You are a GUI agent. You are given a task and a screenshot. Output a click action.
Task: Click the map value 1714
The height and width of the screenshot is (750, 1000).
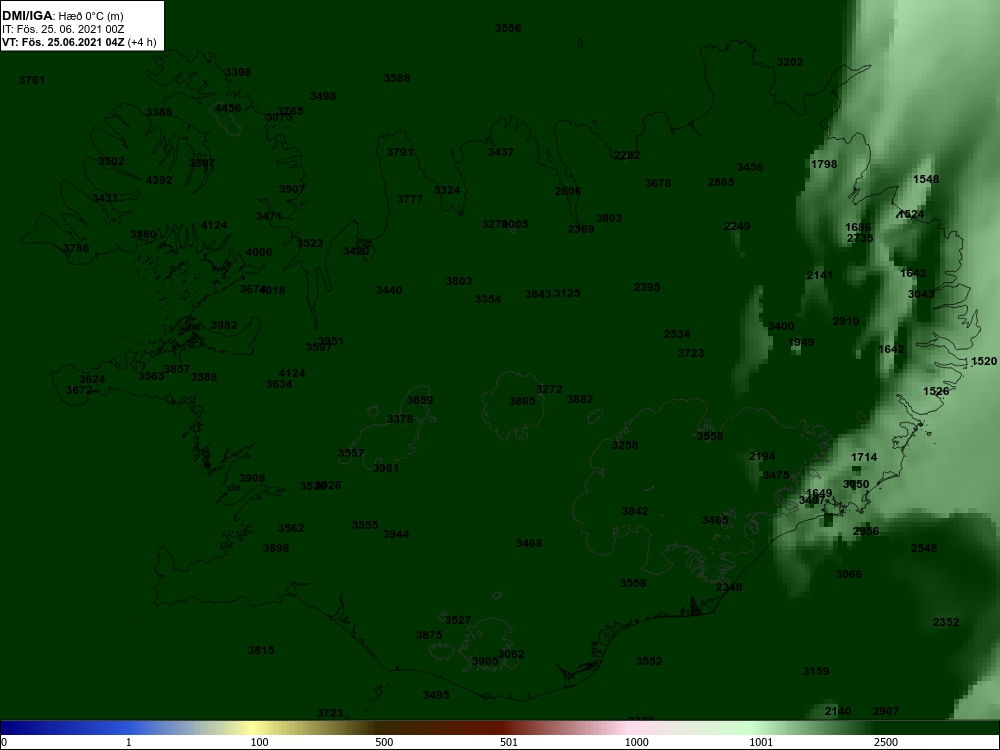pyautogui.click(x=864, y=457)
